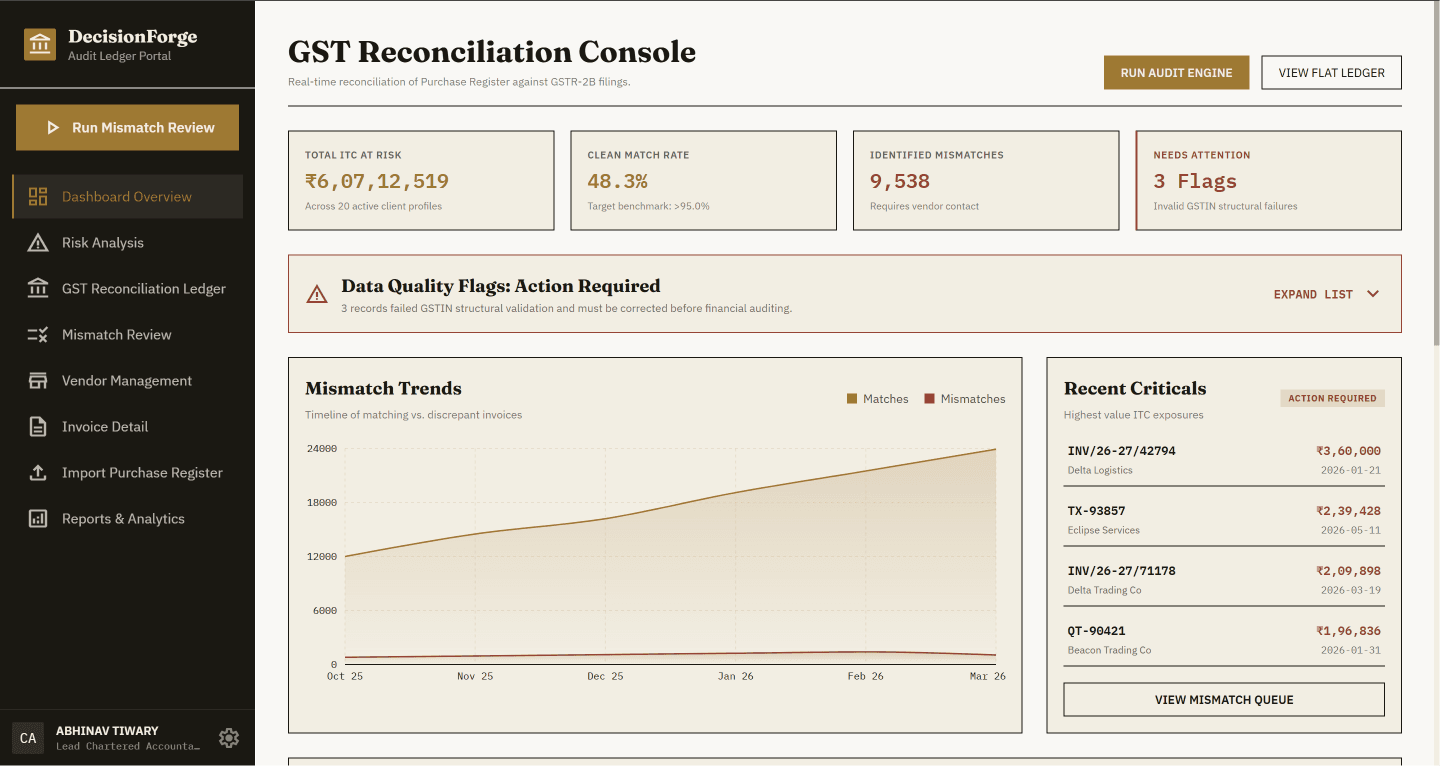The height and width of the screenshot is (766, 1440).
Task: Go to Risk Analysis page
Action: 127,243
